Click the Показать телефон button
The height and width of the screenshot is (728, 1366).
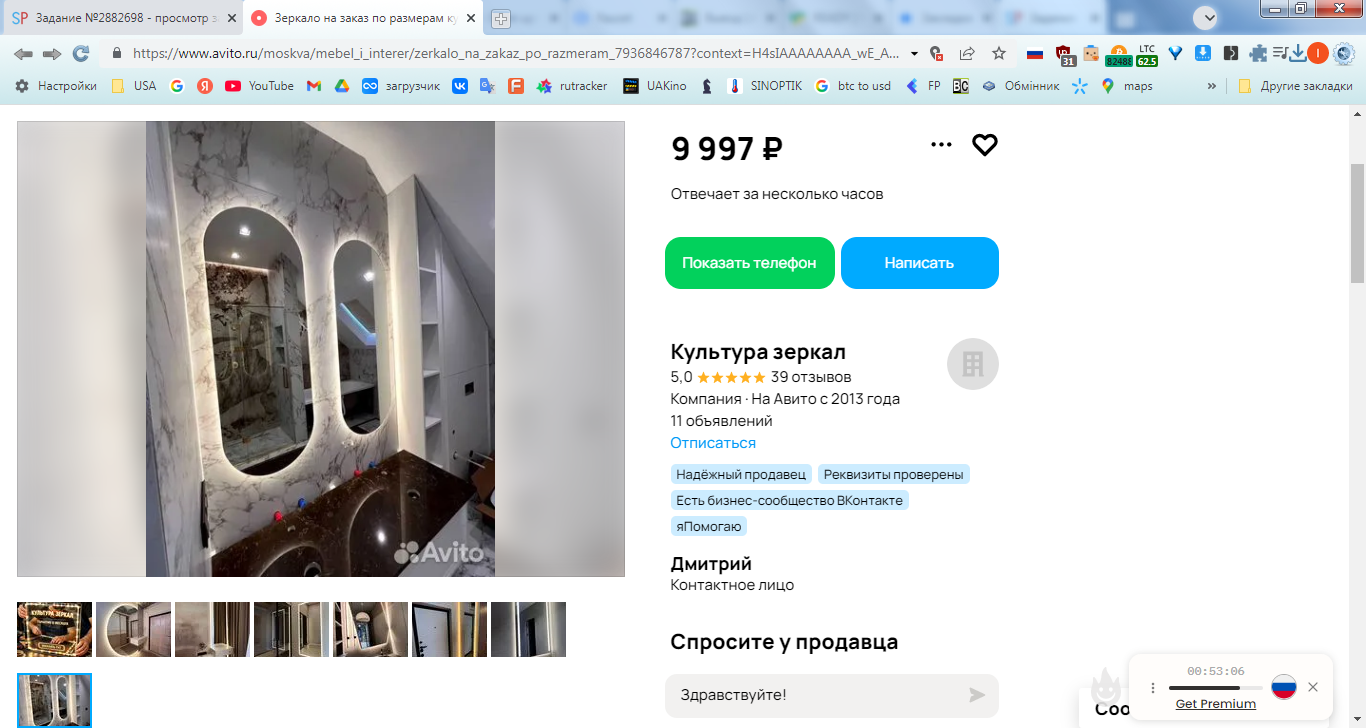tap(750, 263)
